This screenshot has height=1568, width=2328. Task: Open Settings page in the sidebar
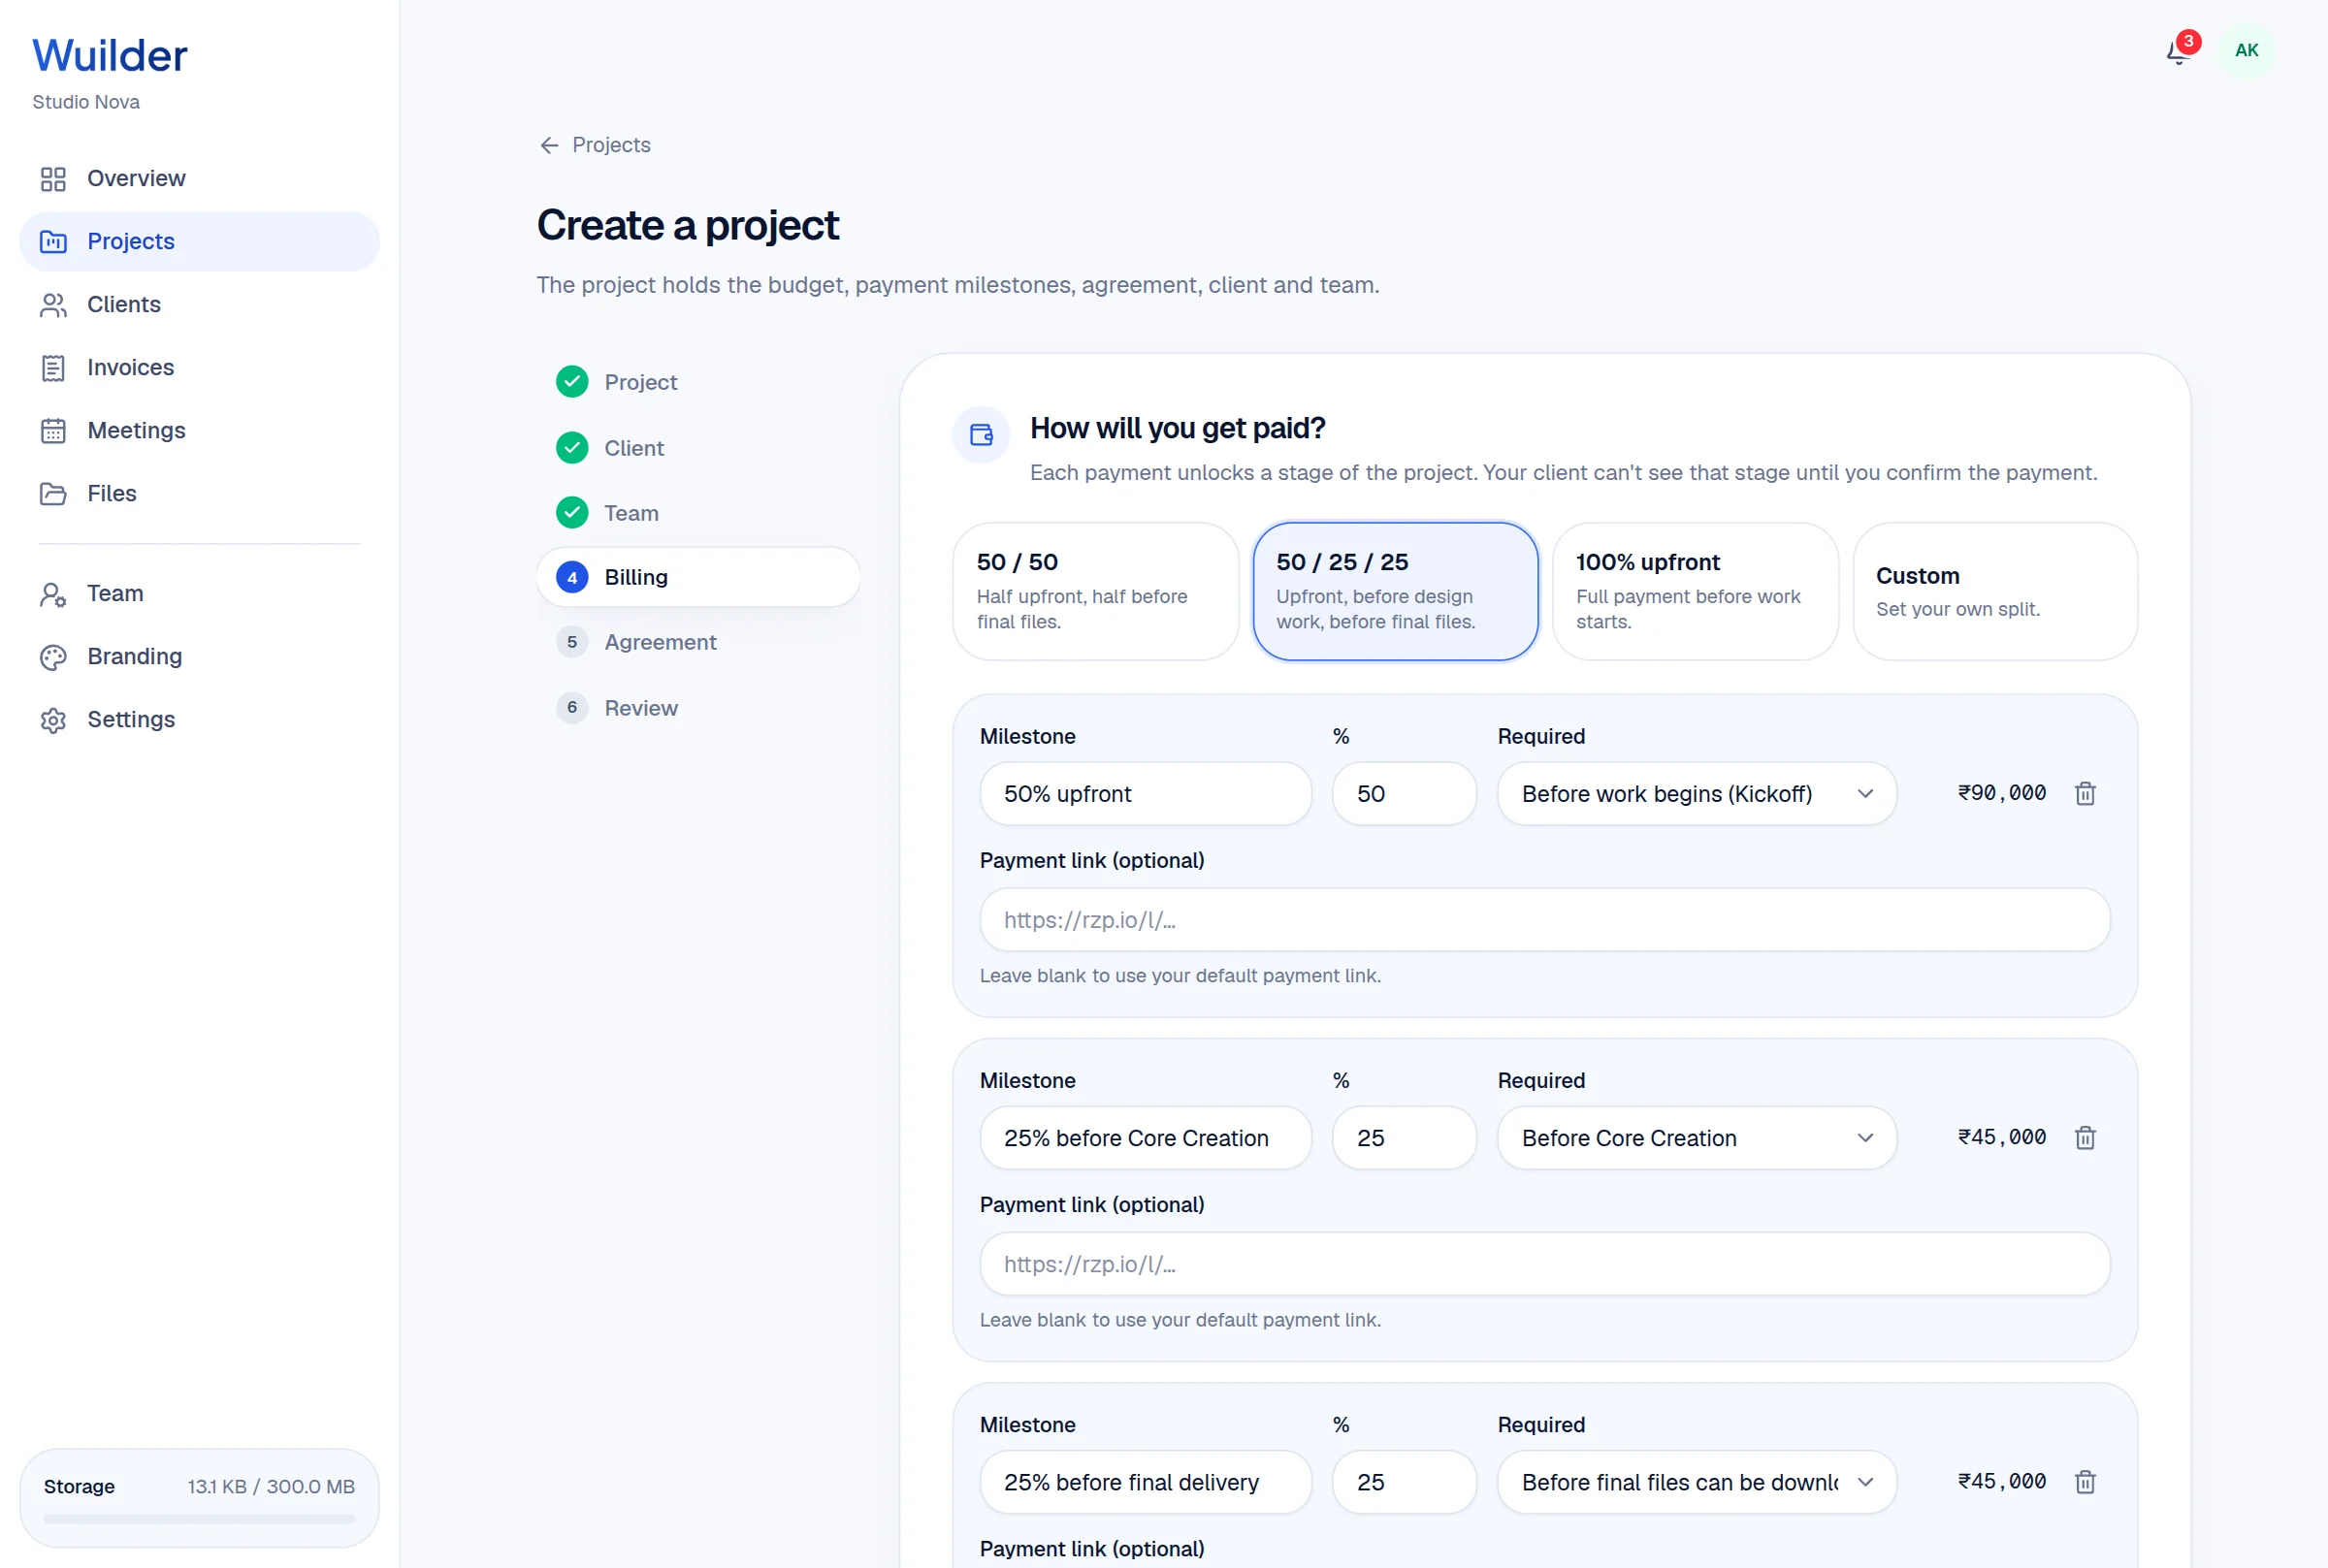coord(200,720)
